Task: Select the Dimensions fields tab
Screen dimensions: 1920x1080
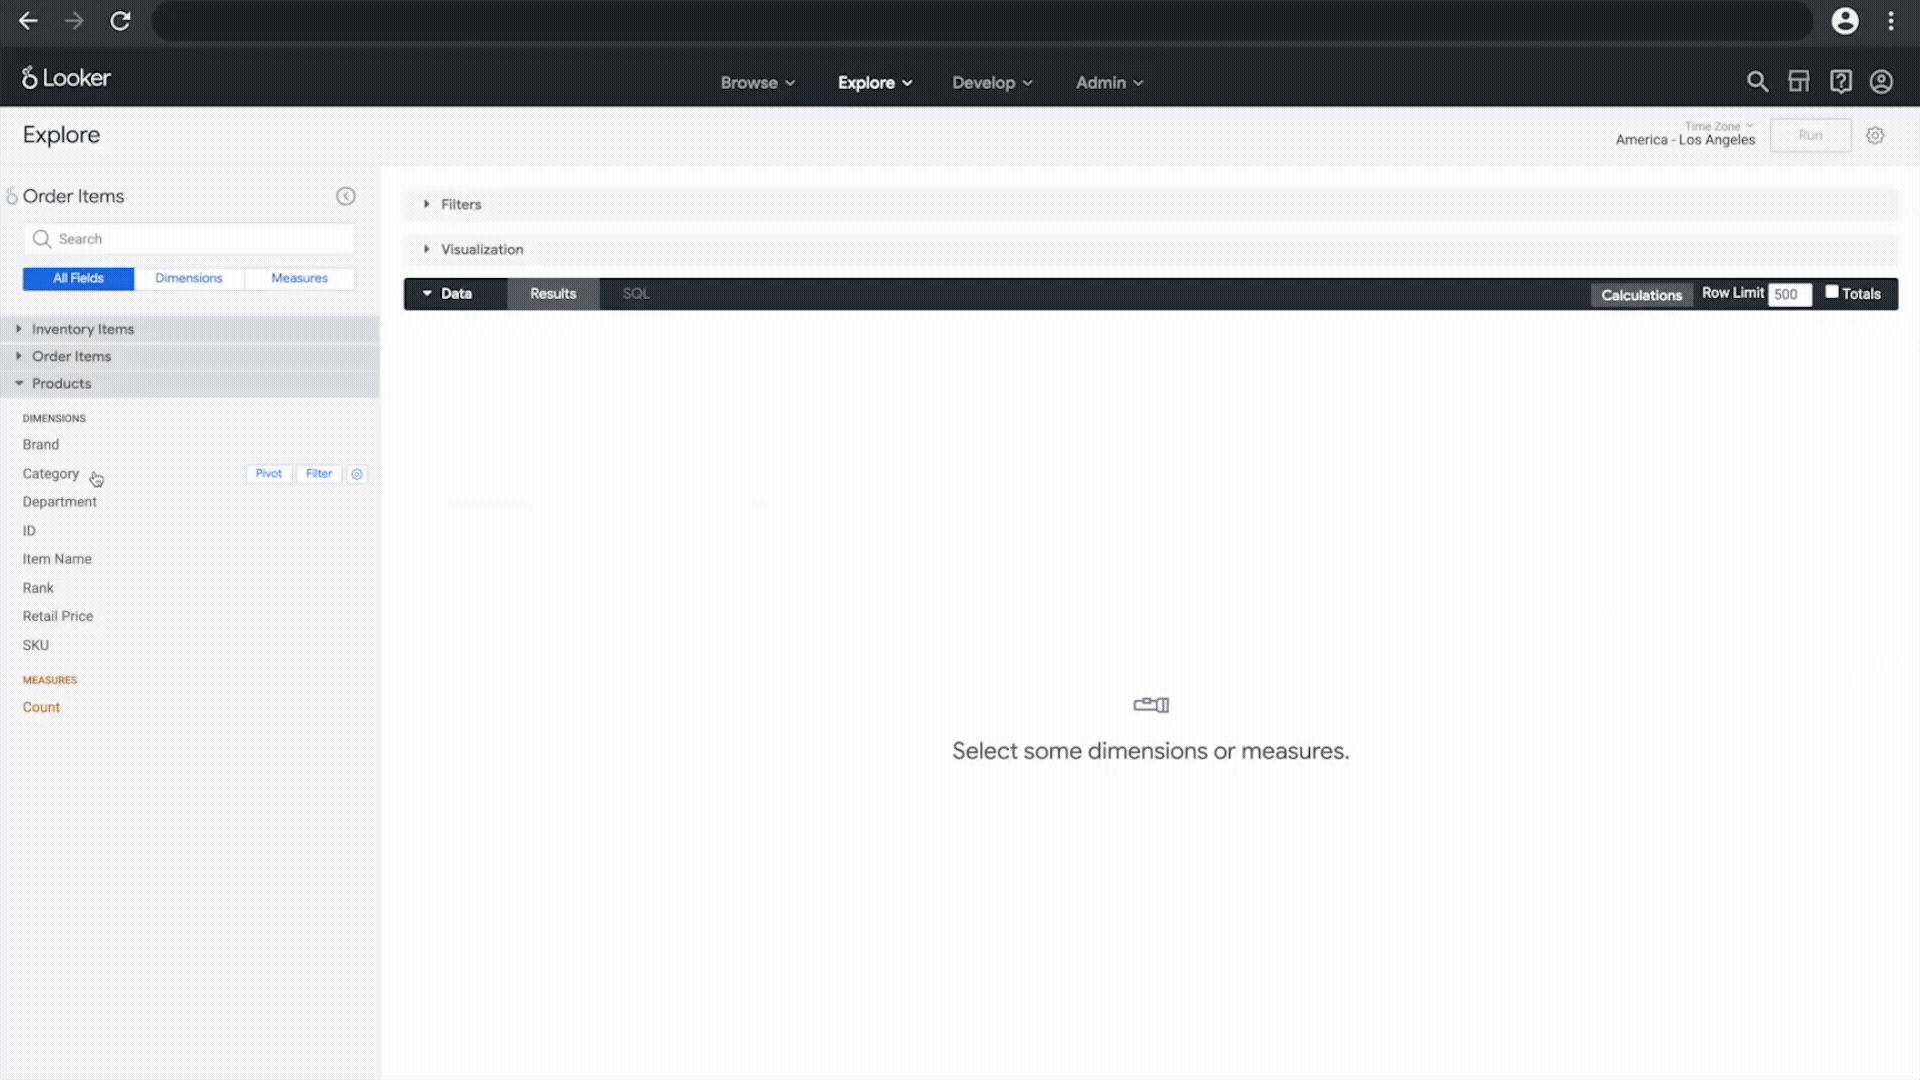Action: pos(189,278)
